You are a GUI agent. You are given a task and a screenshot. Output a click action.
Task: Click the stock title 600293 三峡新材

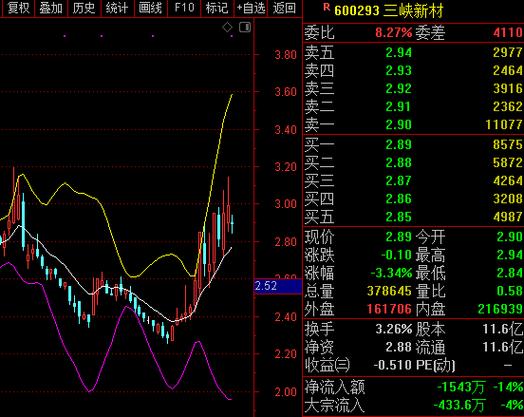point(389,11)
